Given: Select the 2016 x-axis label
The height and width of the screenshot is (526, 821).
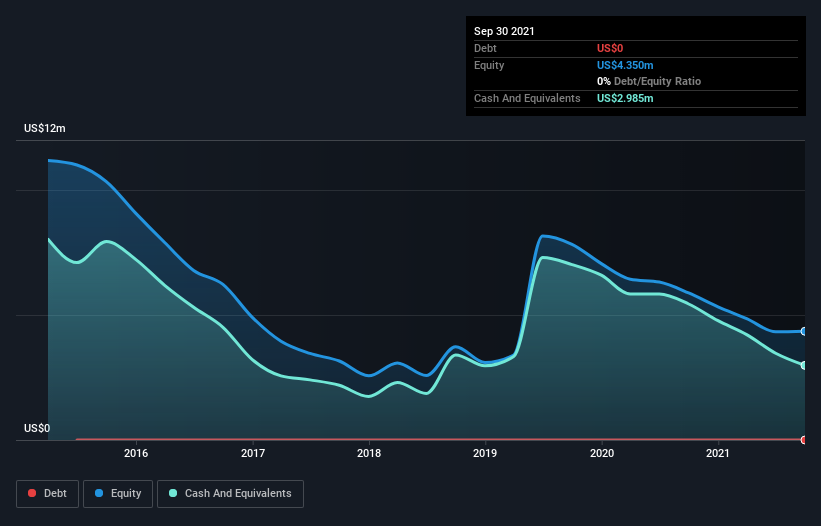Looking at the screenshot, I should click(x=136, y=453).
